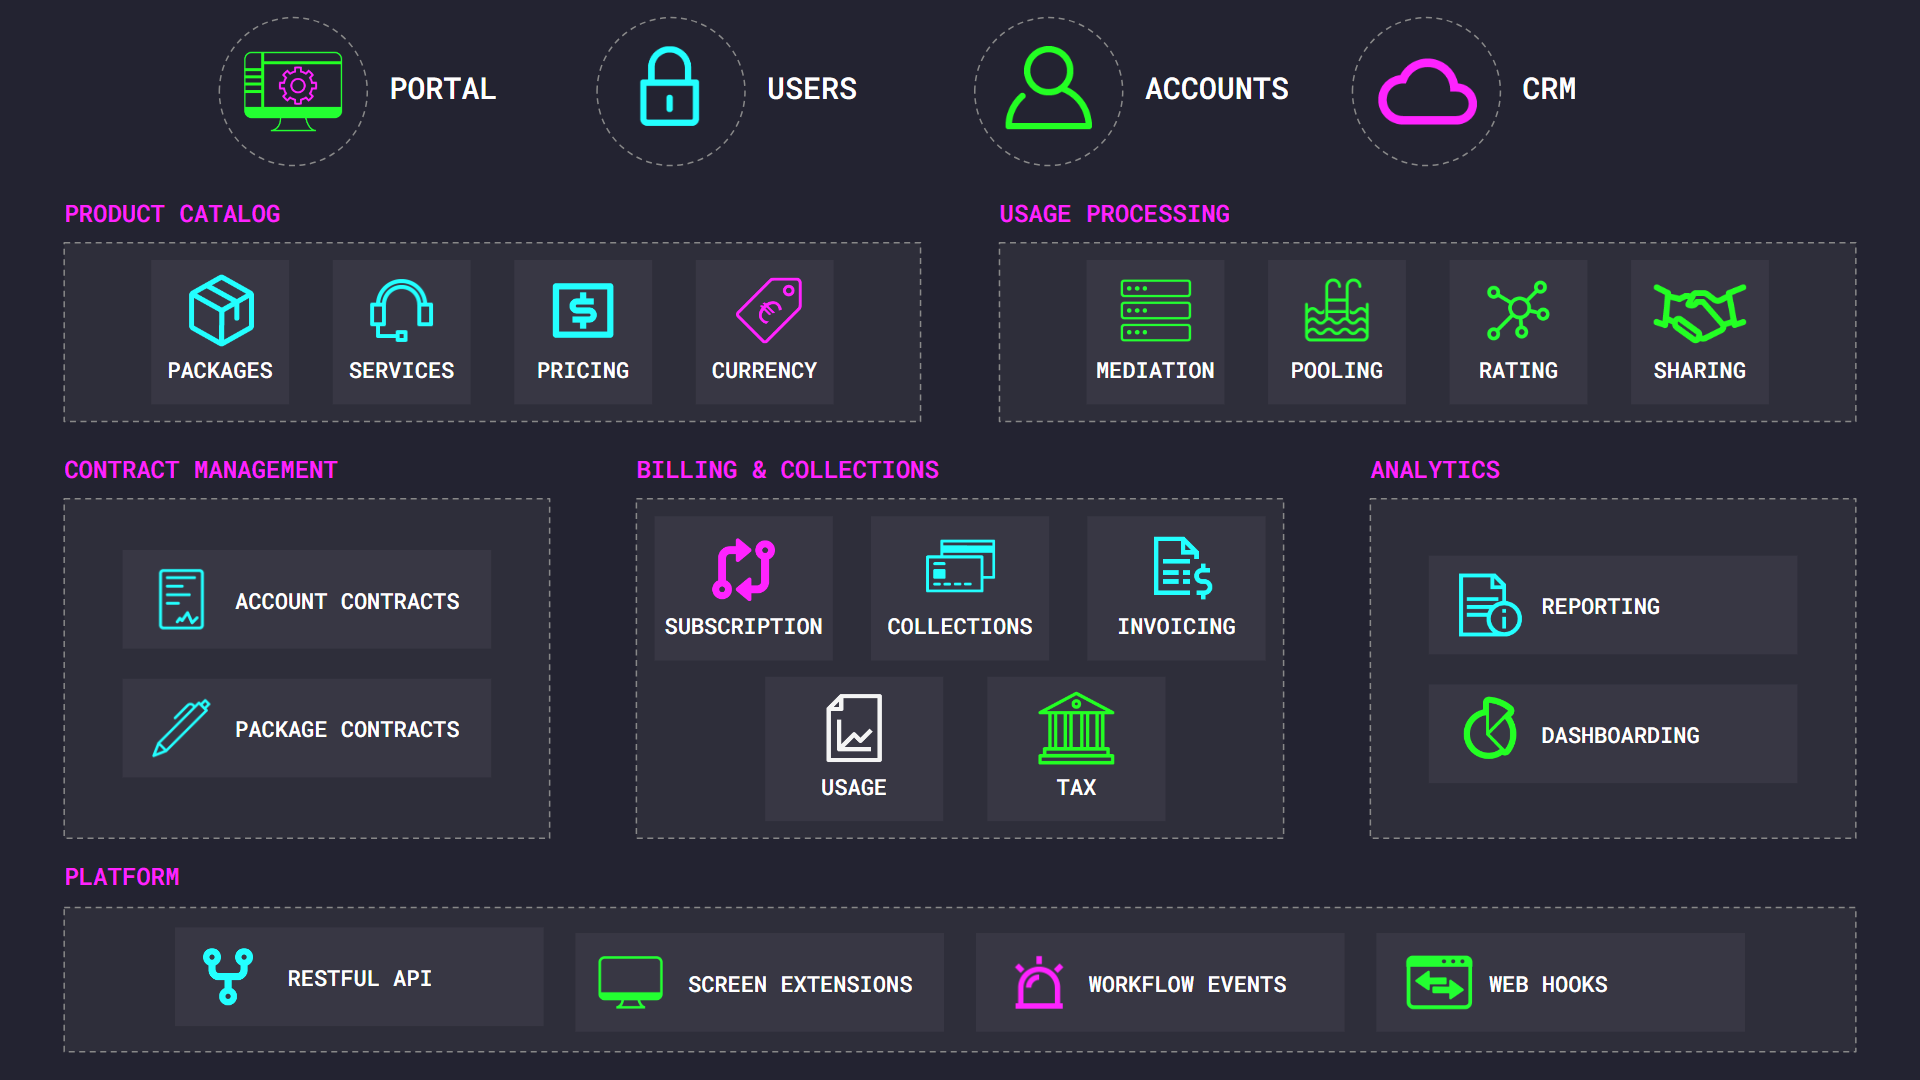Select the Pricing dollar icon
The width and height of the screenshot is (1920, 1080).
pyautogui.click(x=583, y=310)
